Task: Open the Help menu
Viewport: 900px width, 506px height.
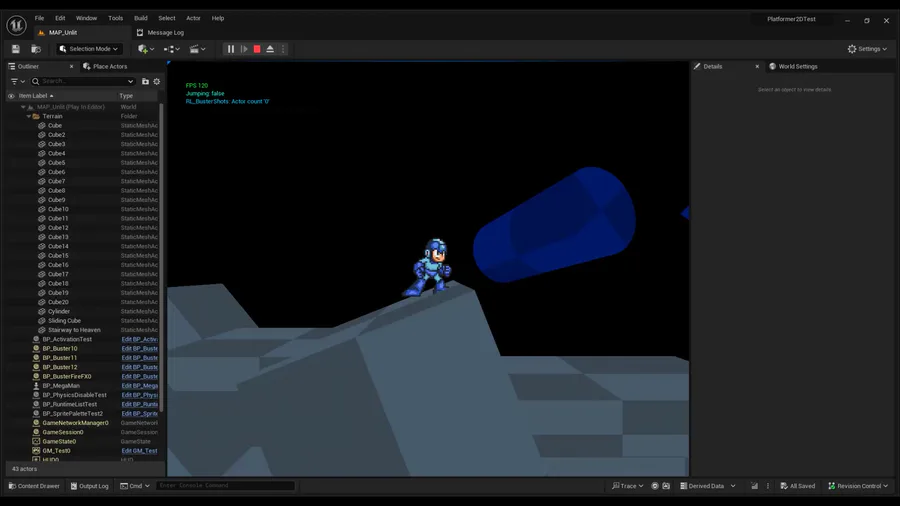Action: click(218, 18)
